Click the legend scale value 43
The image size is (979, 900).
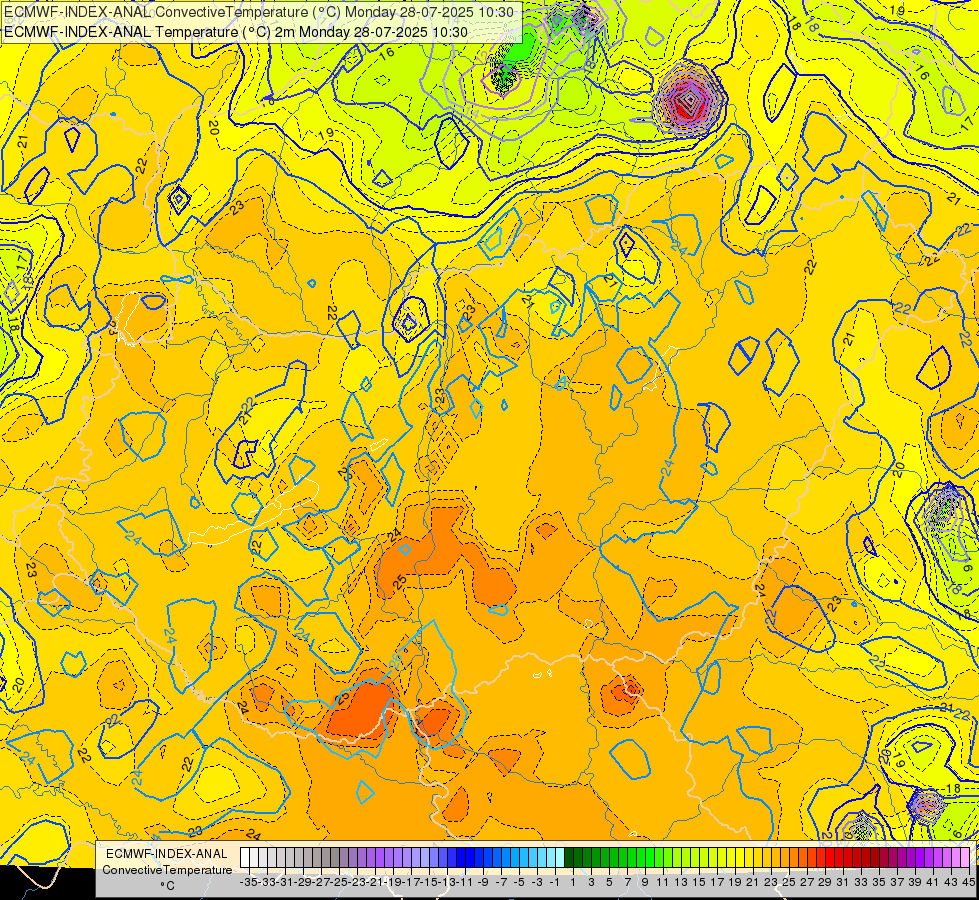pos(952,882)
